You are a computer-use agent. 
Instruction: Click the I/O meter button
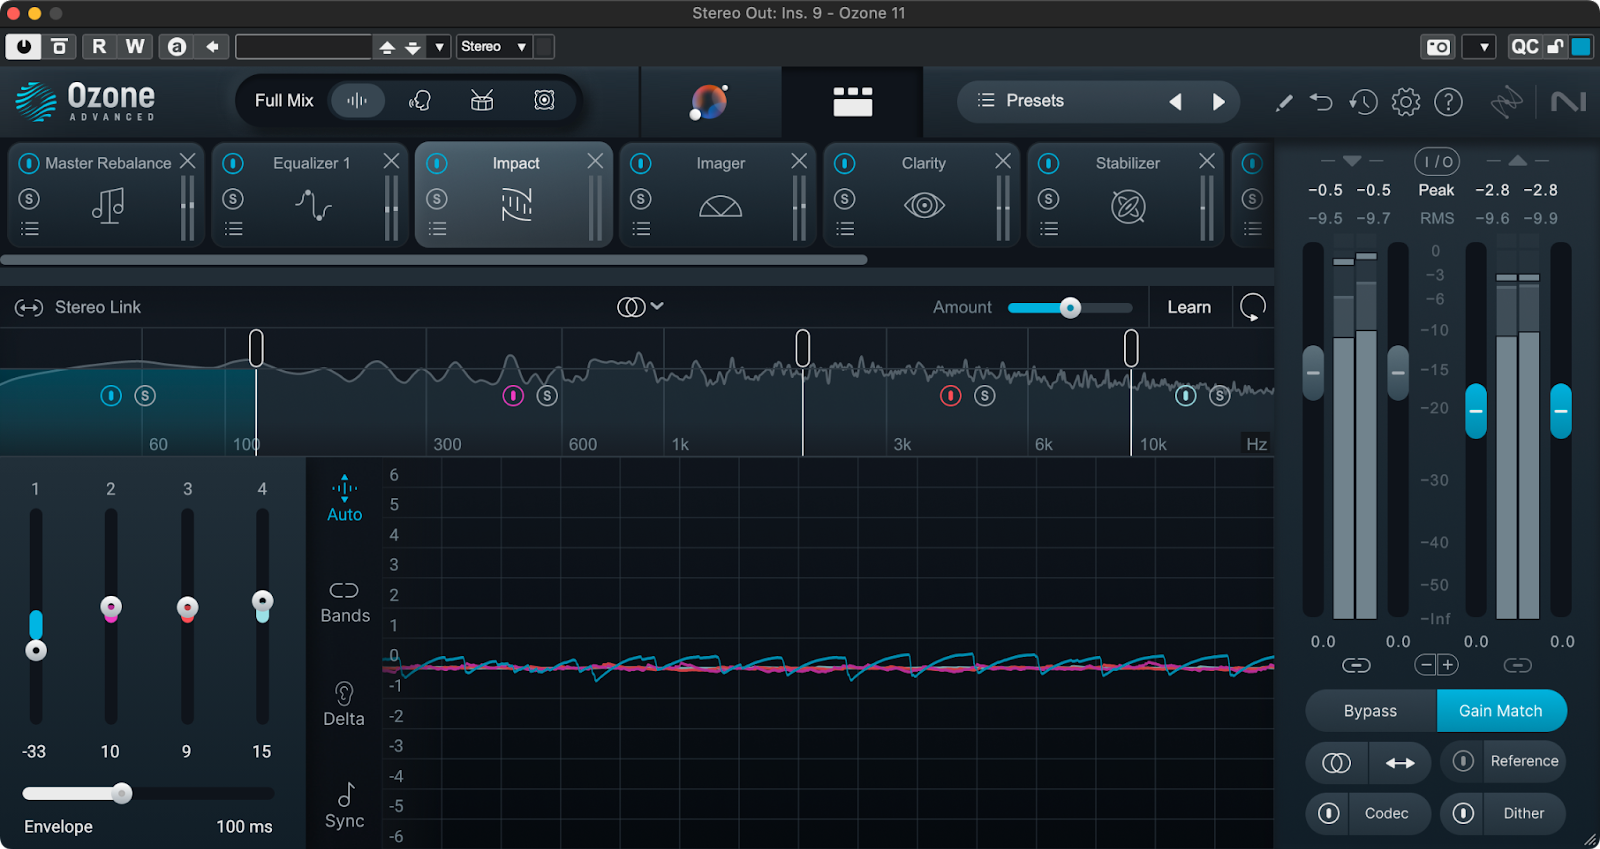tap(1437, 161)
